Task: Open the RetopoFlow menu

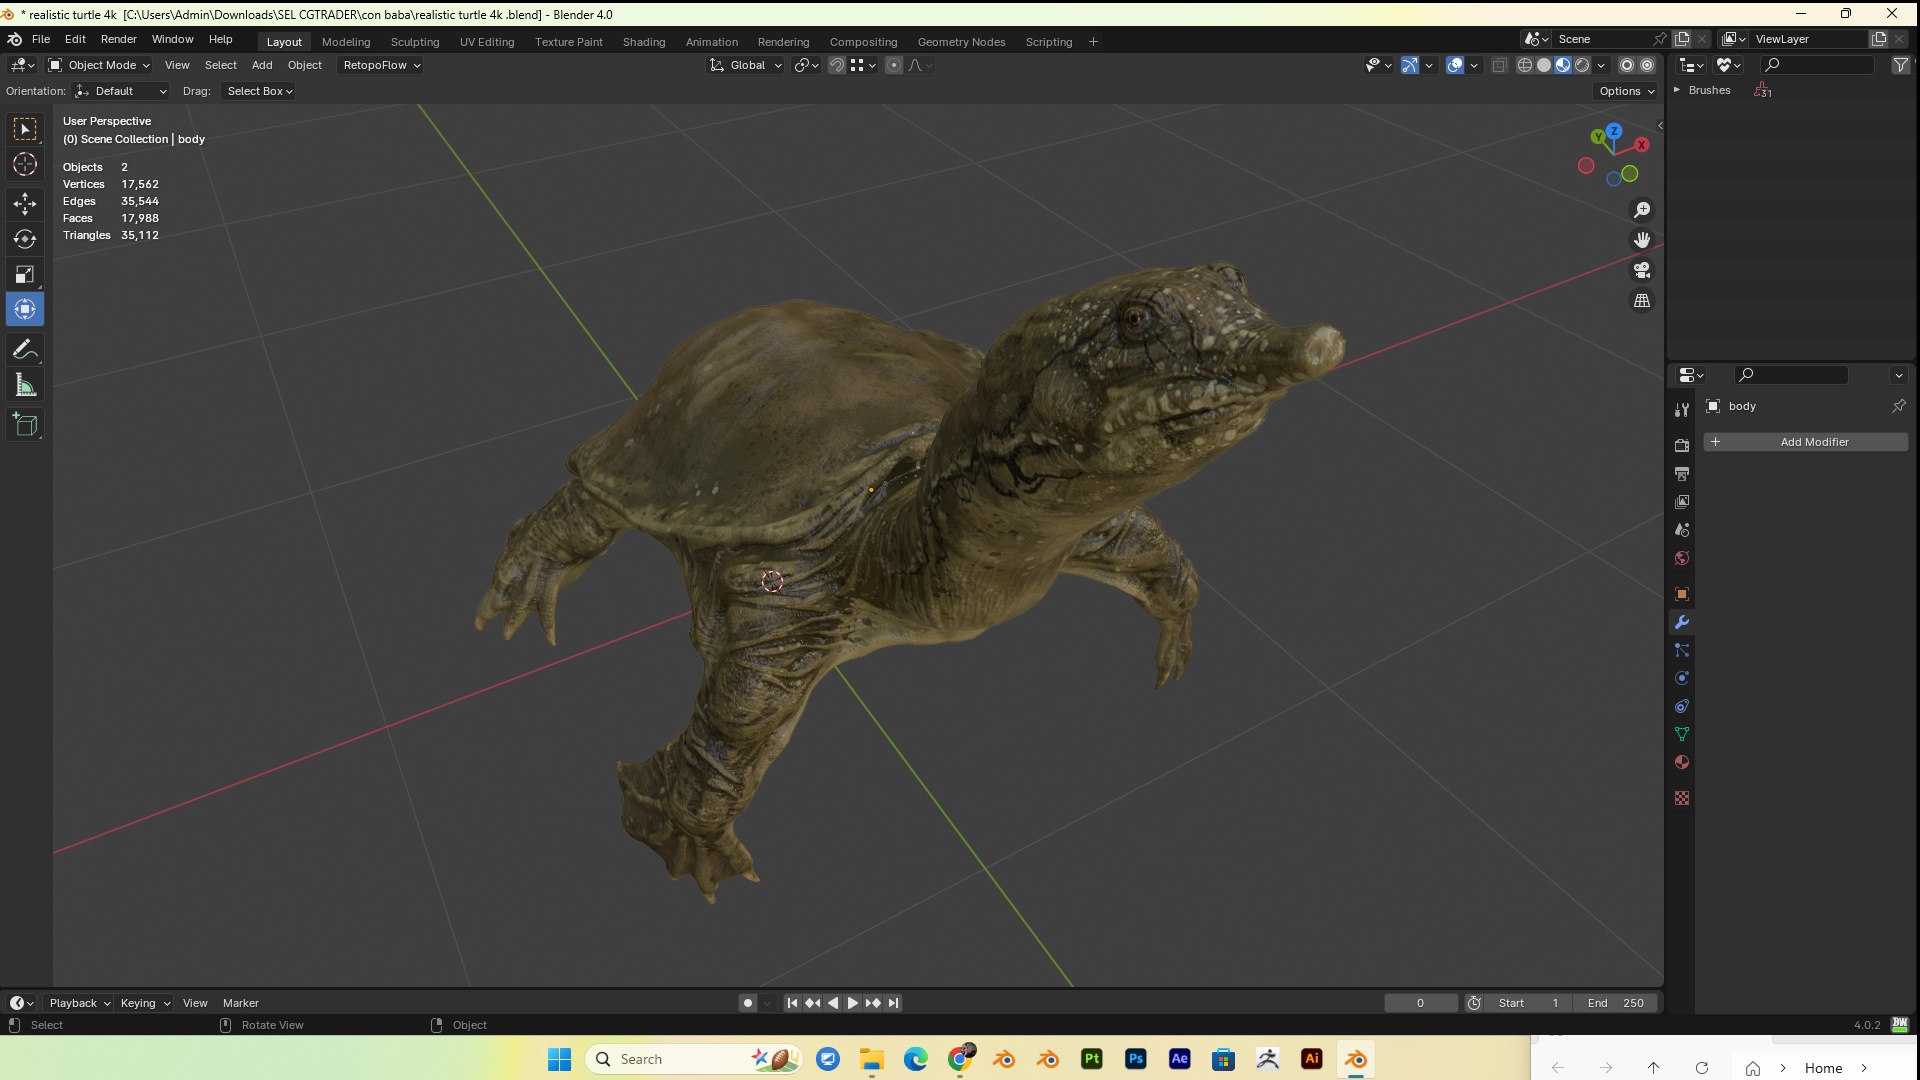Action: (381, 65)
